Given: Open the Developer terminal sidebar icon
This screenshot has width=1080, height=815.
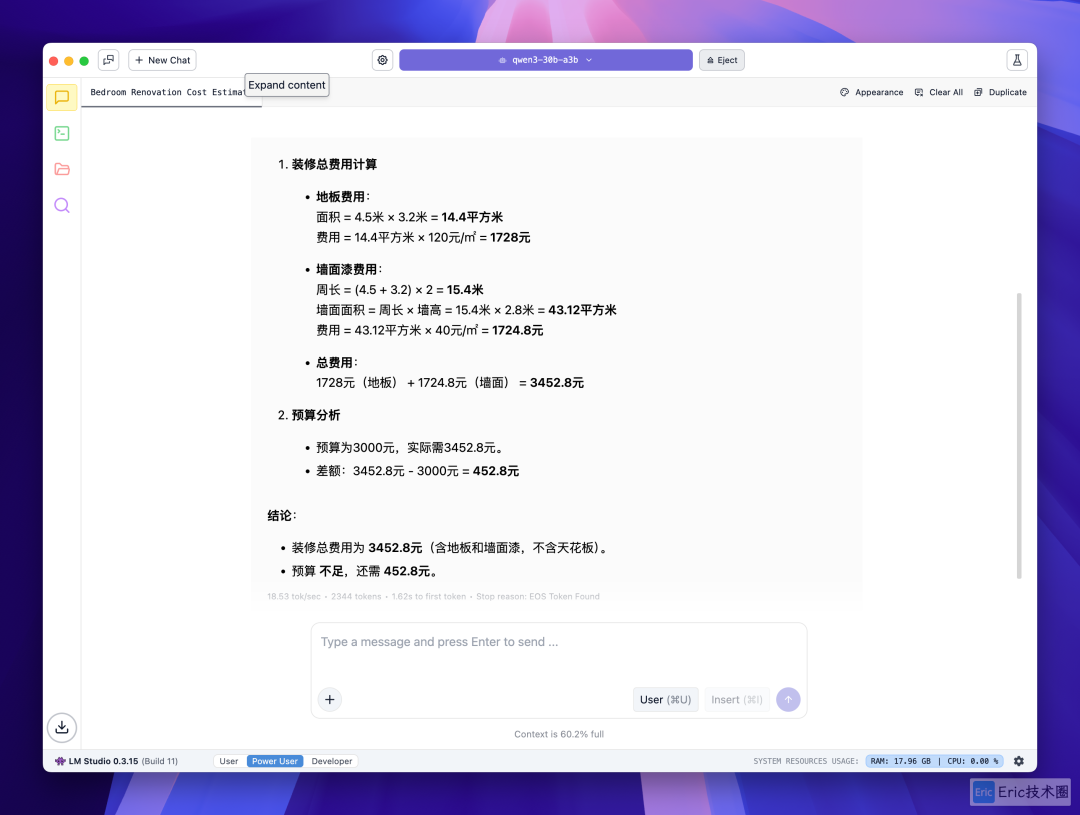Looking at the screenshot, I should pyautogui.click(x=62, y=133).
